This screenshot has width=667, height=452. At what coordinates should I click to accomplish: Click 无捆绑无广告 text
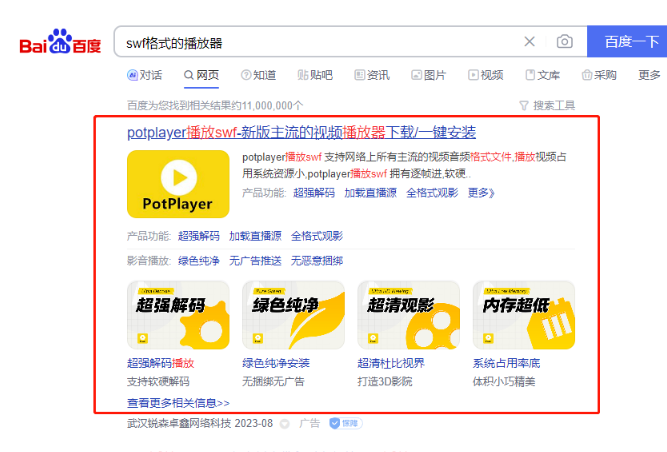click(x=273, y=381)
